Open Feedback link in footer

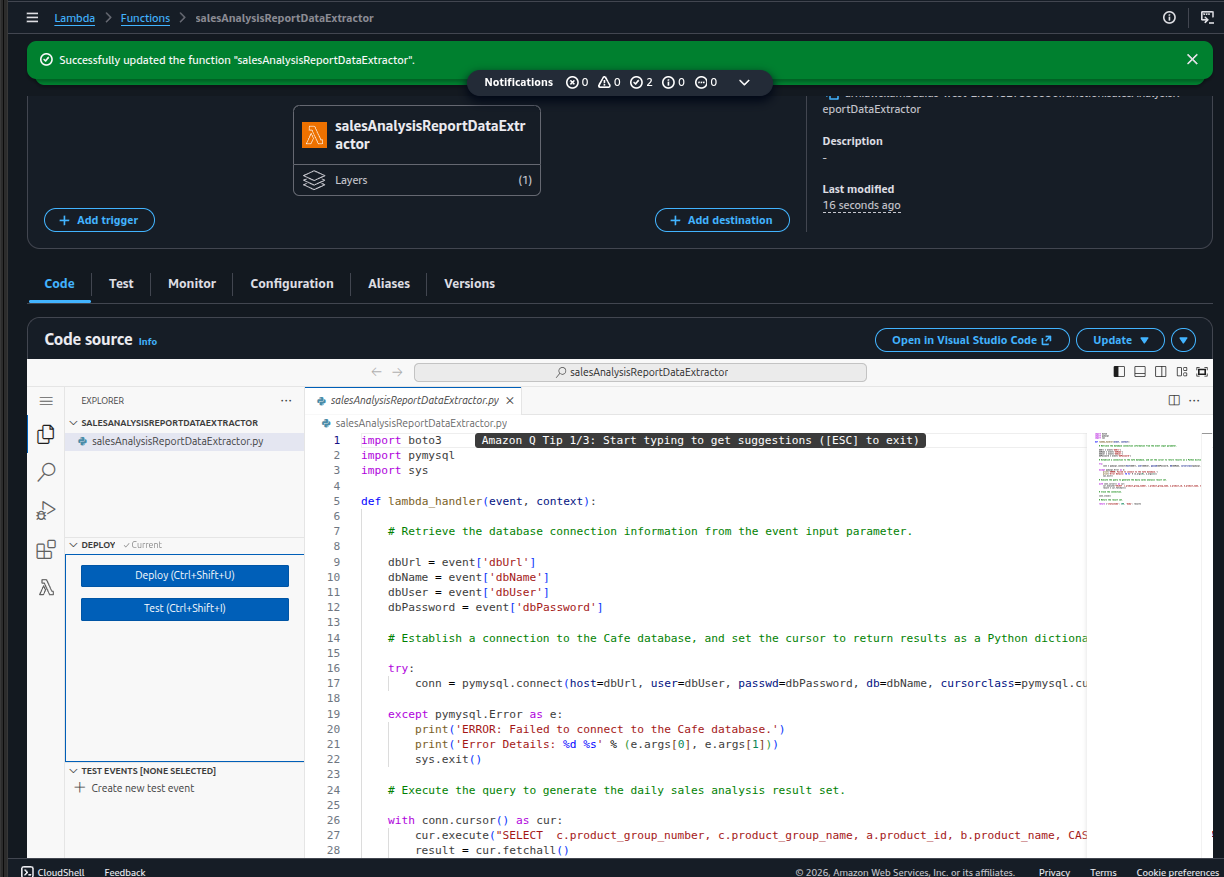tap(125, 872)
